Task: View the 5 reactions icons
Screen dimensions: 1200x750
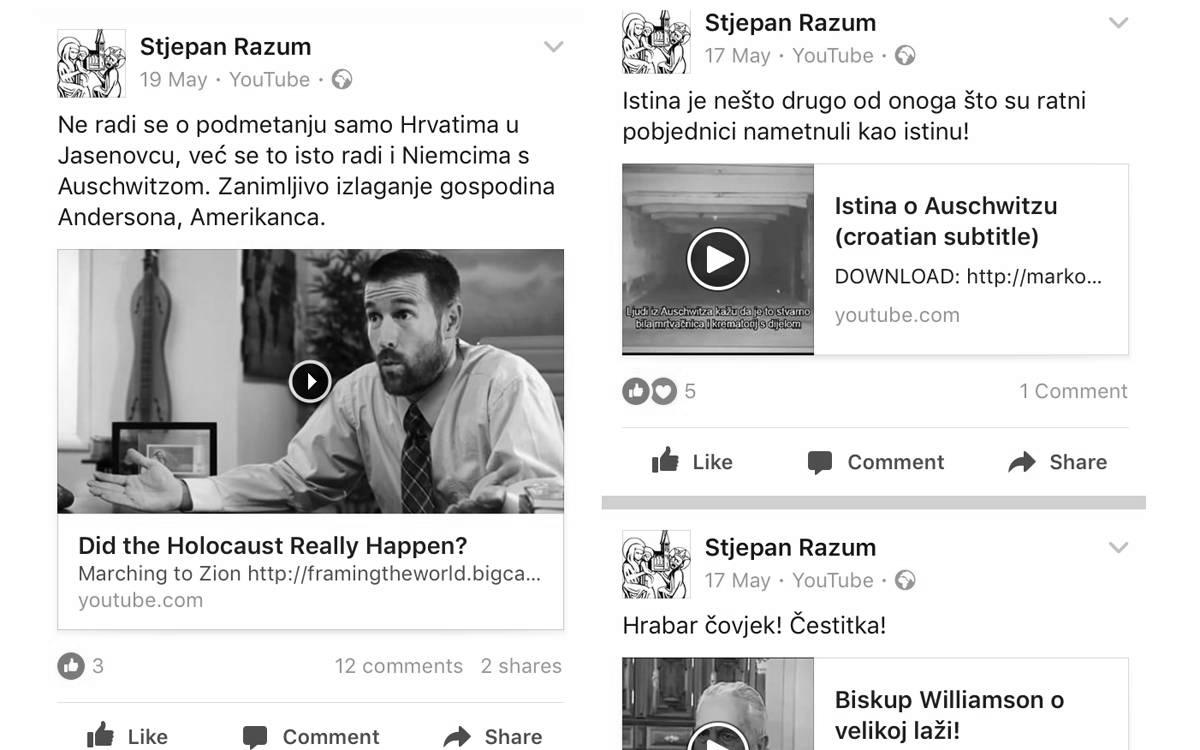Action: tap(649, 391)
